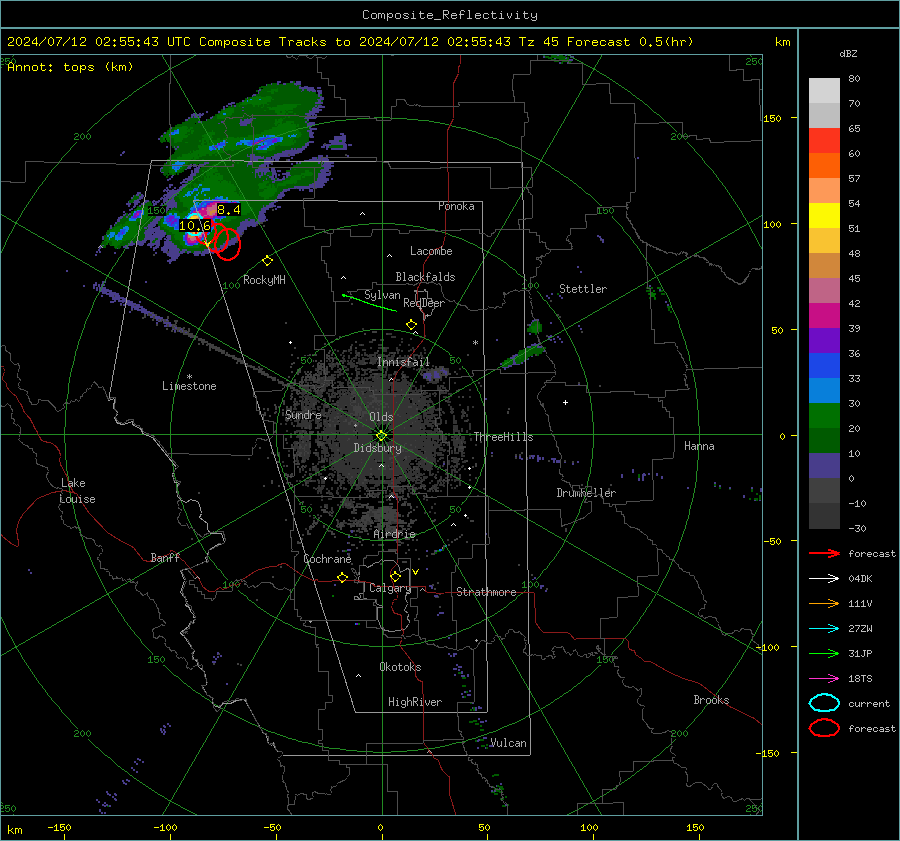Click the Blackfalds city label
This screenshot has height=841, width=900.
(x=425, y=277)
